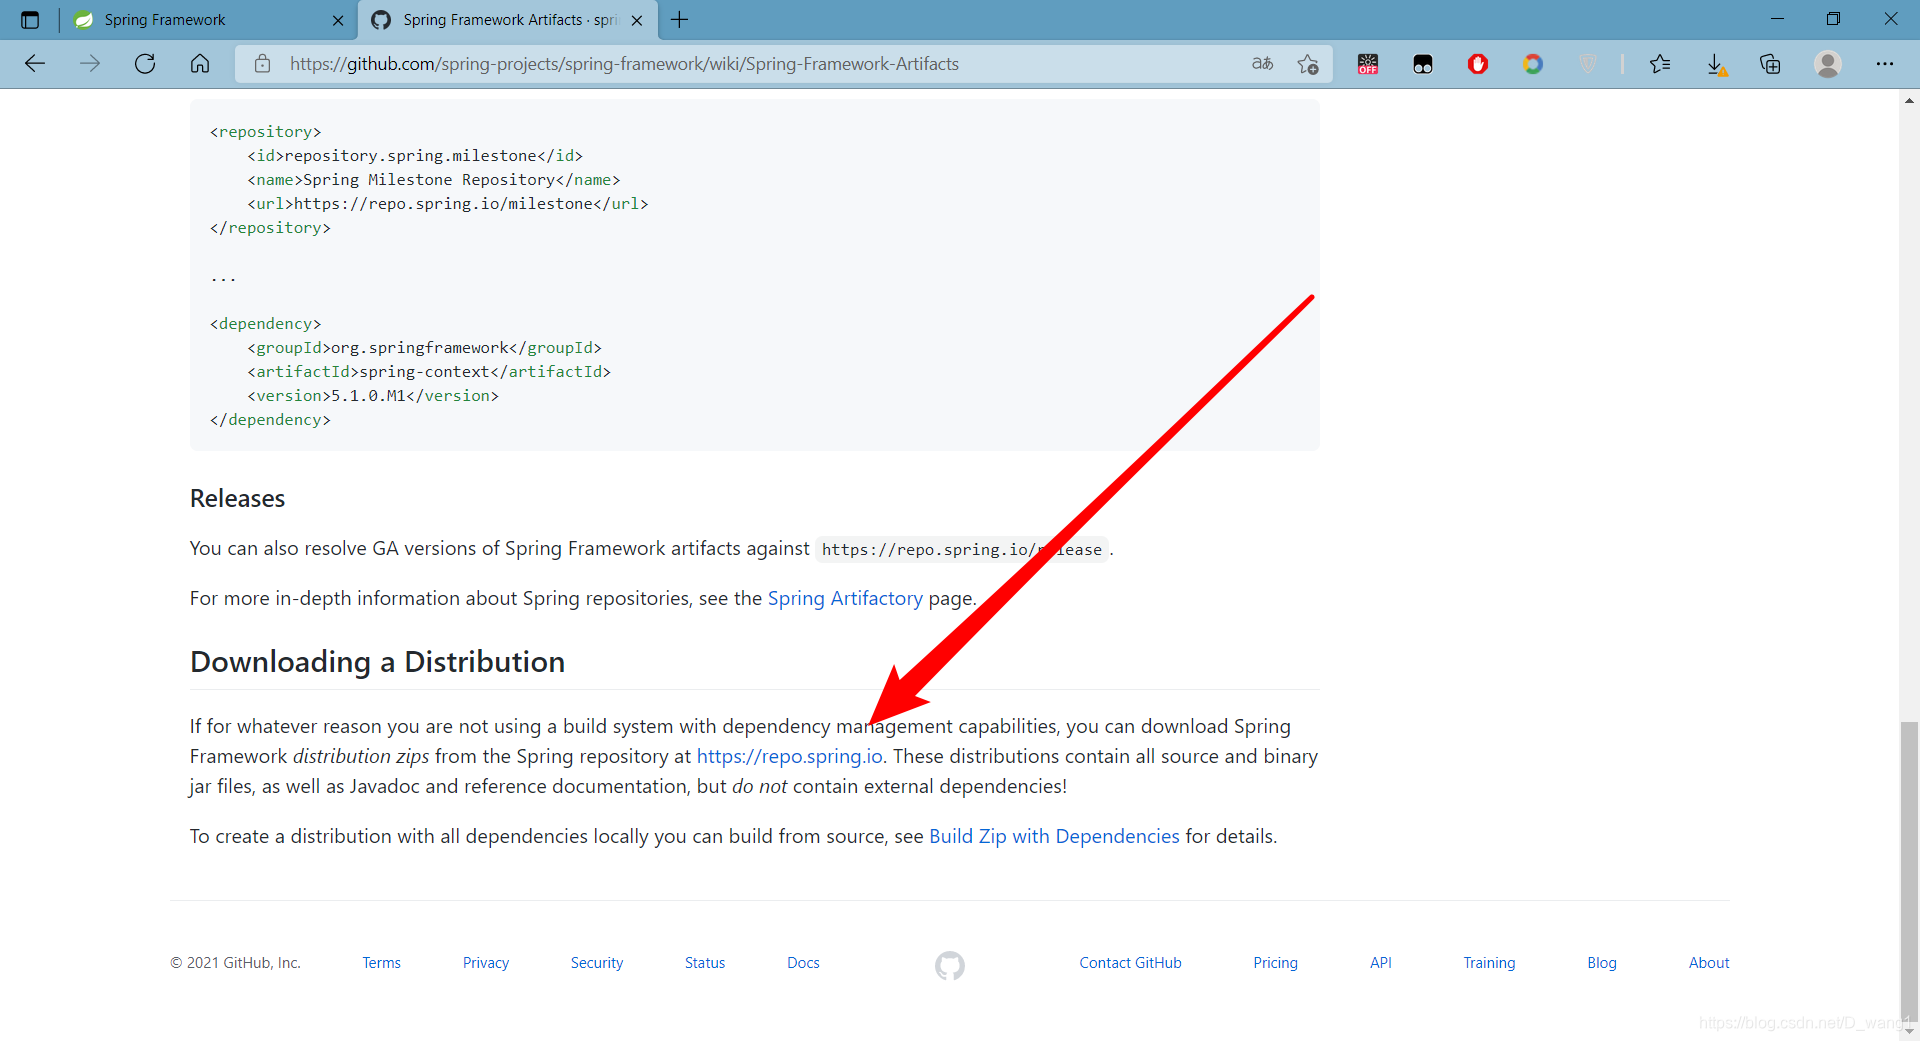
Task: Open the colorful circle extension icon
Action: (x=1533, y=64)
